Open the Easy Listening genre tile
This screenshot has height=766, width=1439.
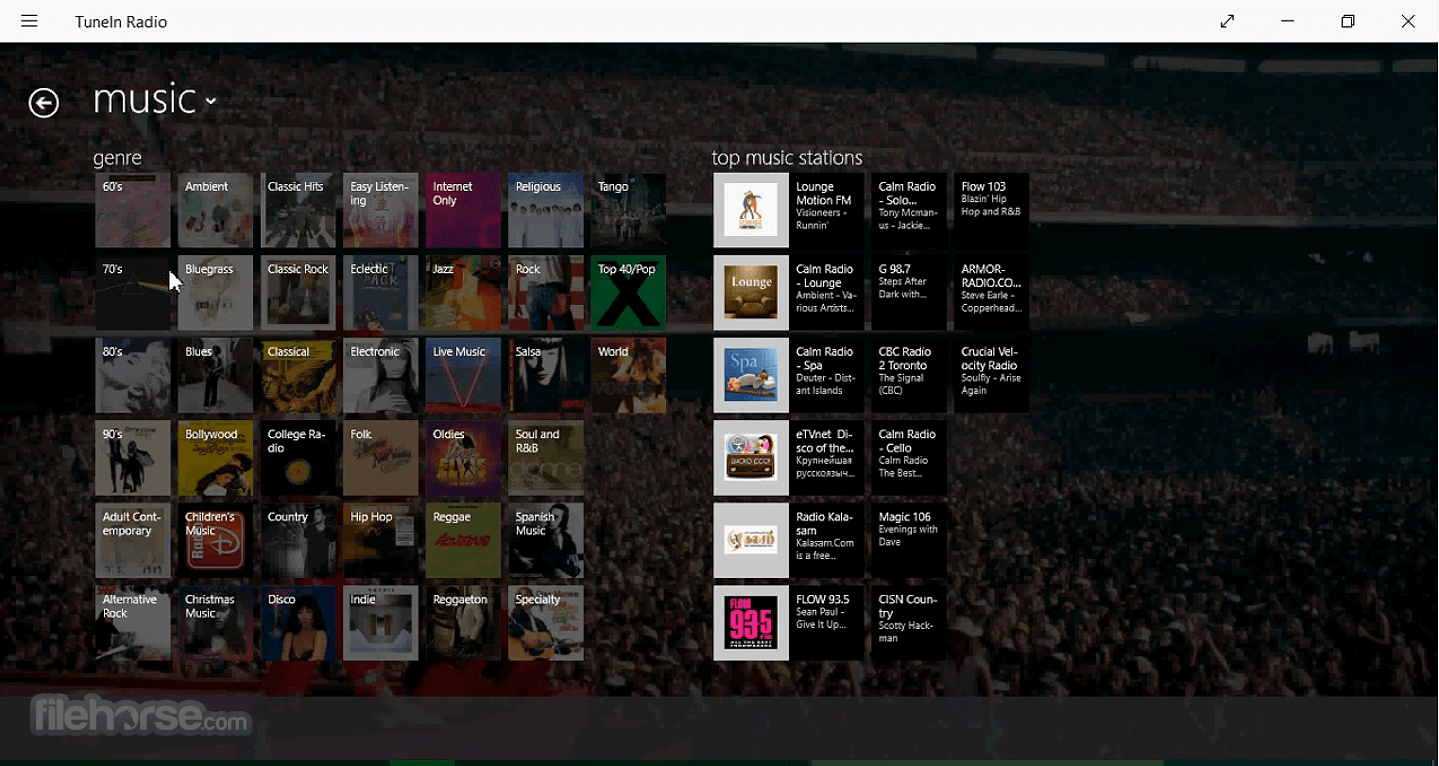(381, 210)
